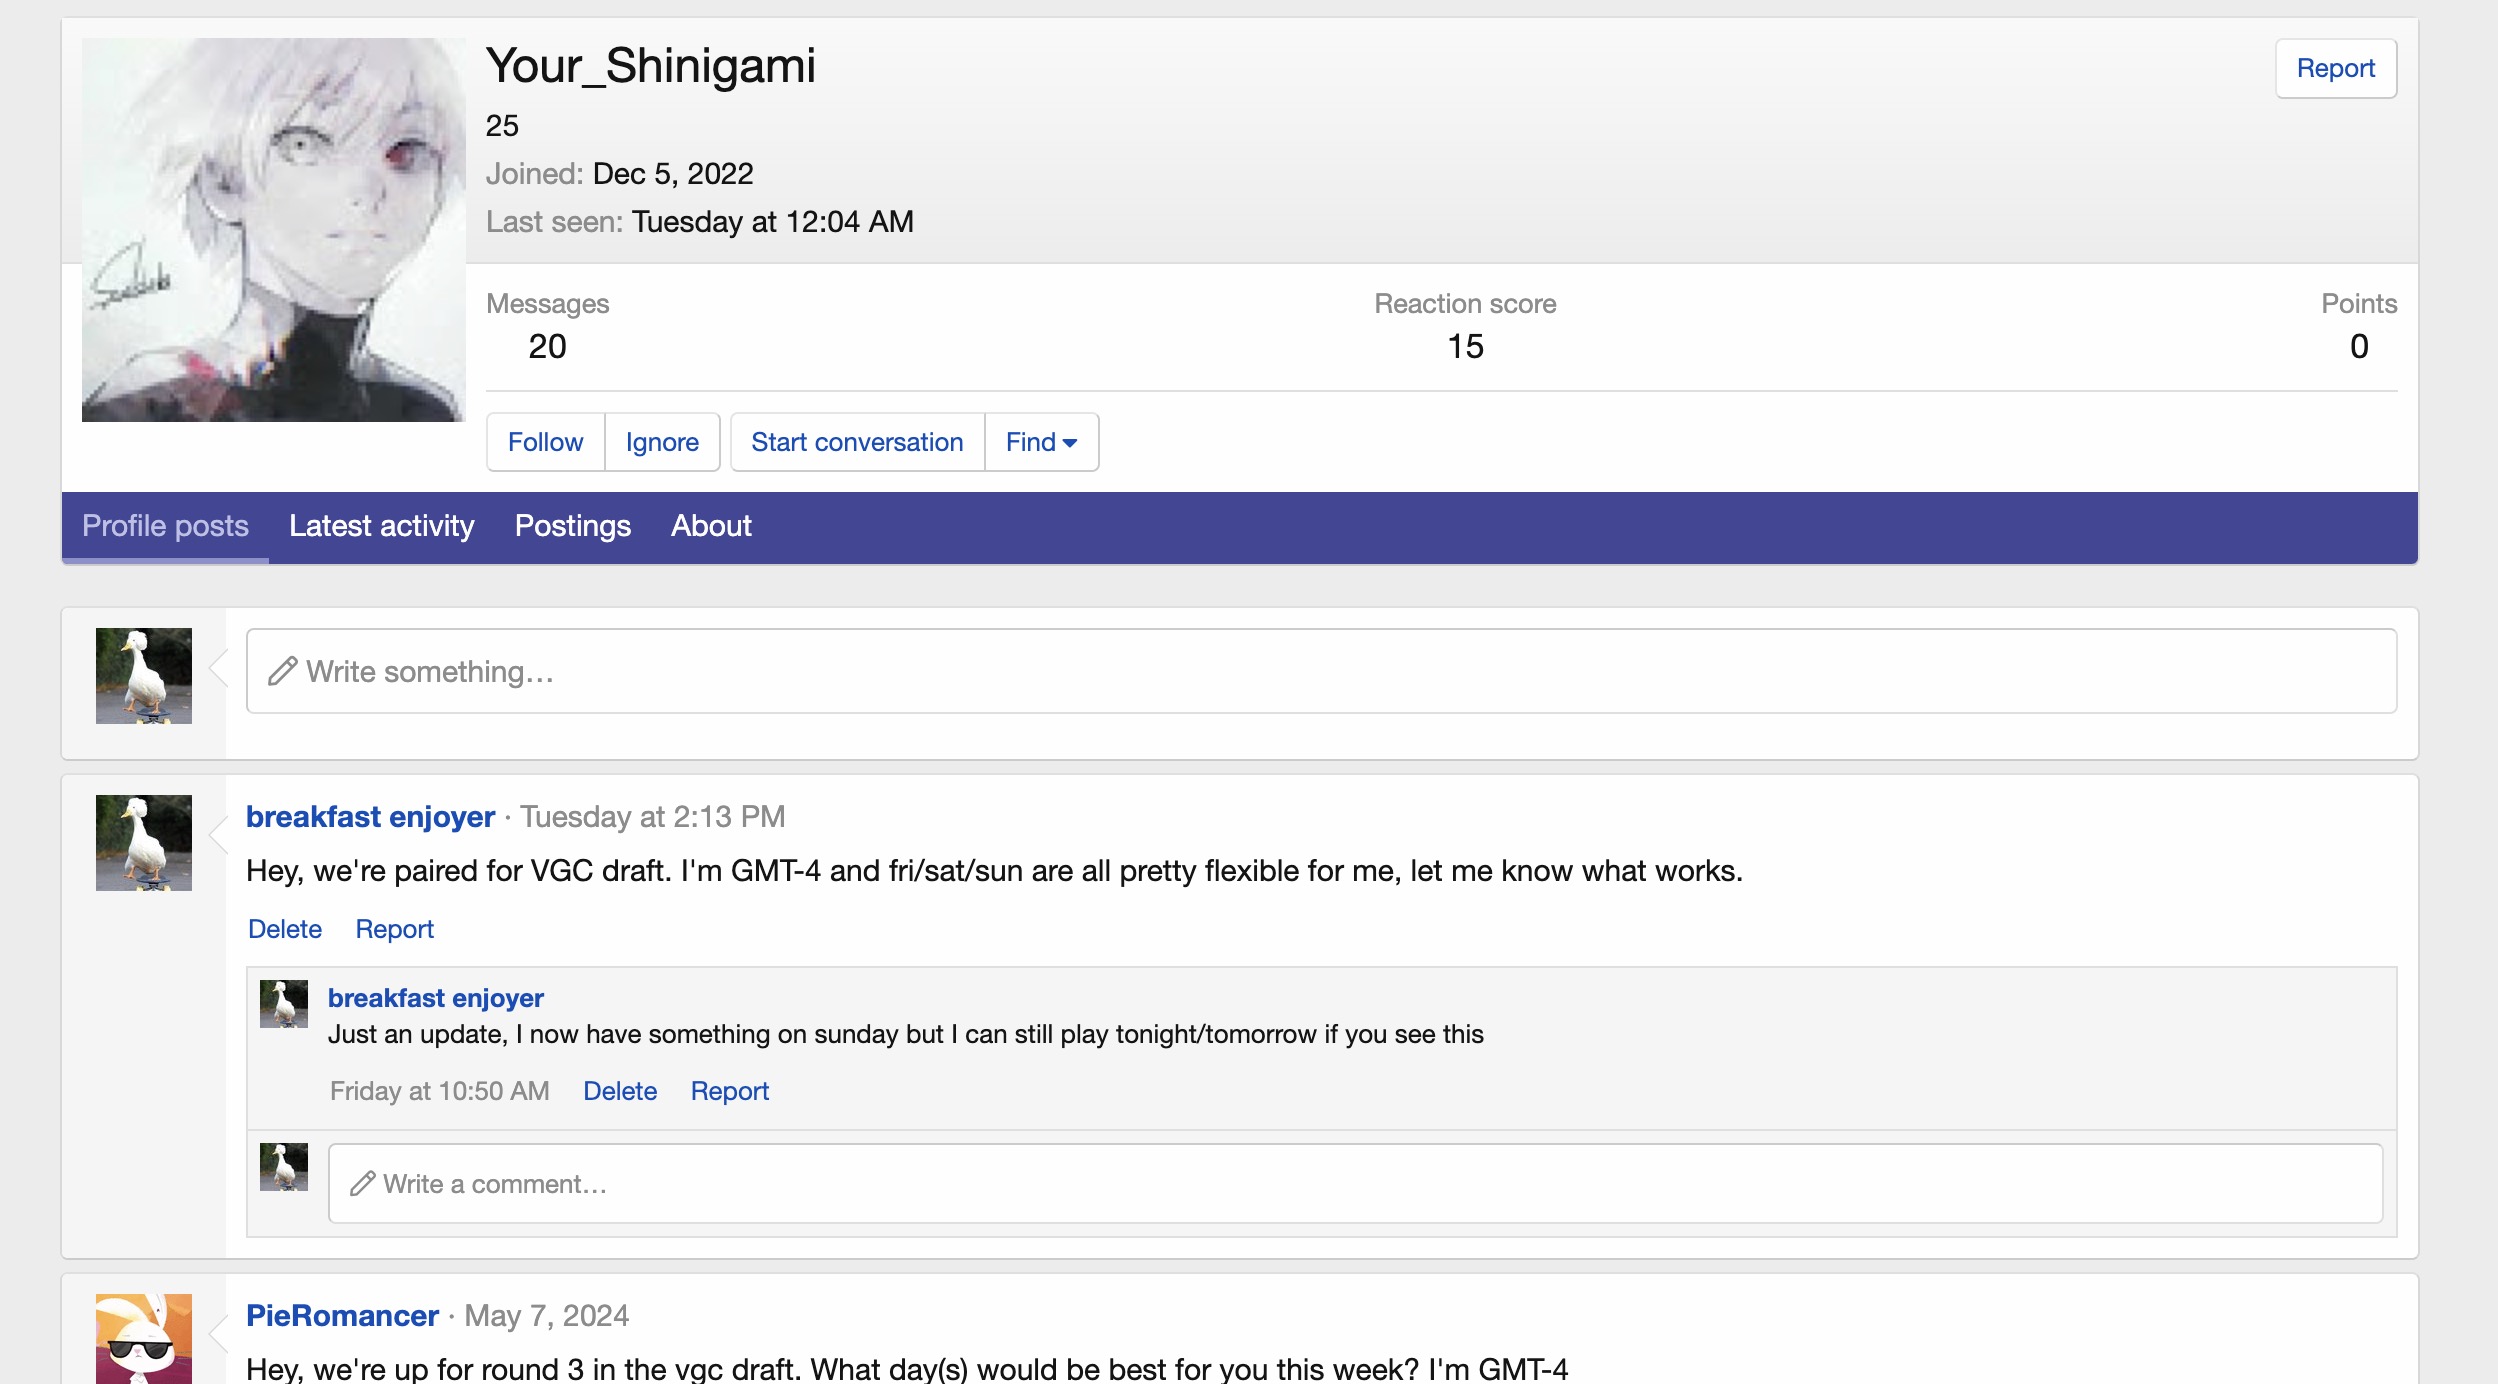Open the About tab

pos(711,526)
